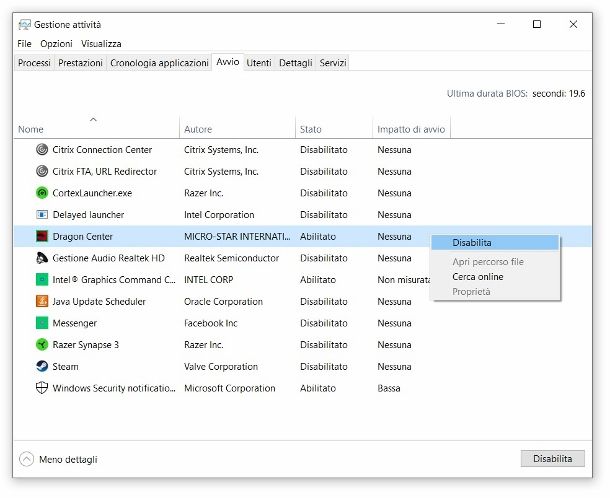610x498 pixels.
Task: Click the Razer Synapse 3 icon
Action: (42, 344)
